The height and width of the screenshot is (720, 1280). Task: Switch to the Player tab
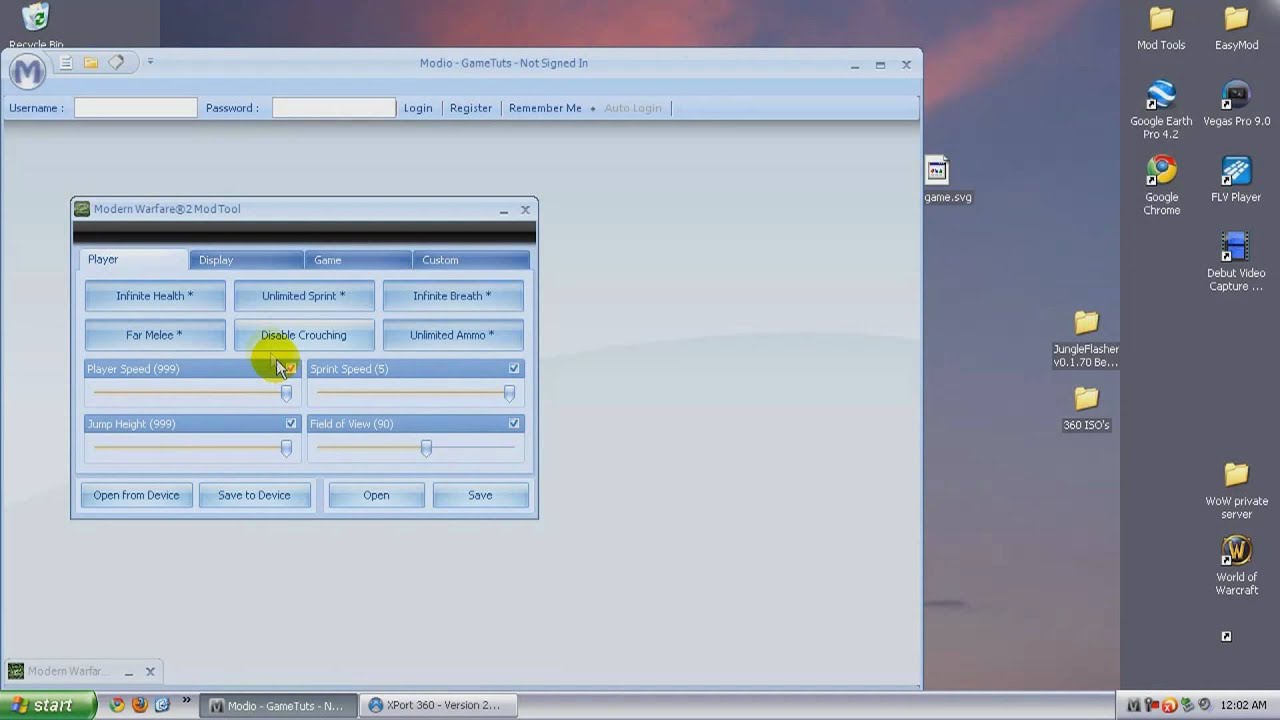[133, 259]
